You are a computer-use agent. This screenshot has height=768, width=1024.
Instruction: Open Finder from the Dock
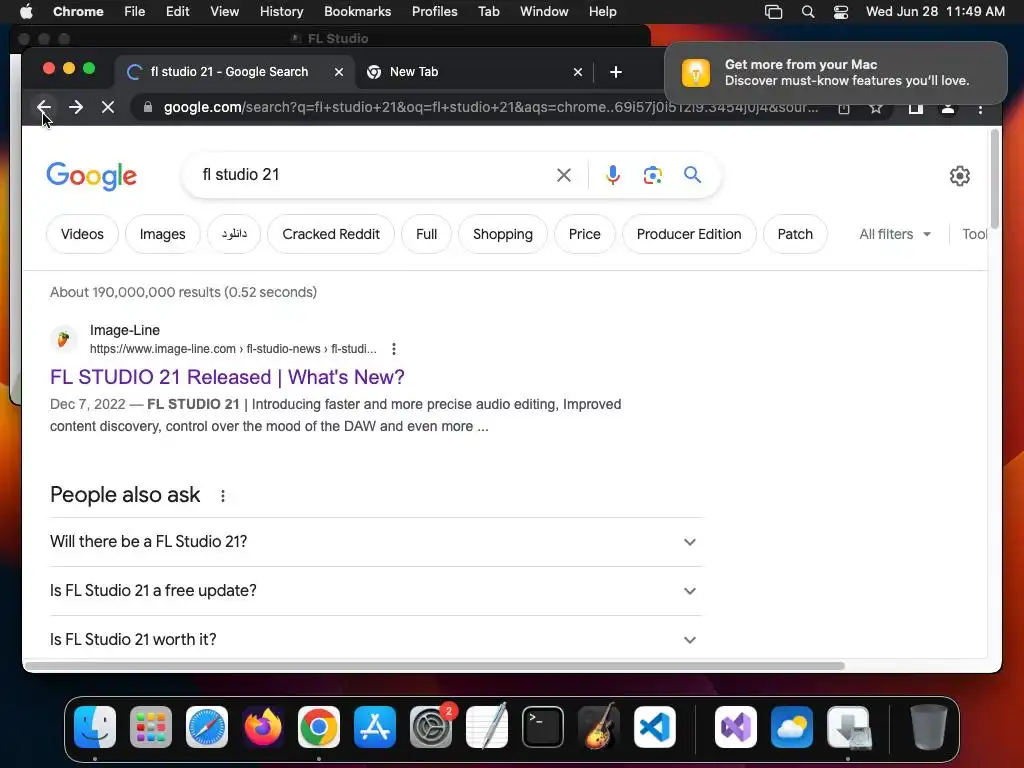coord(95,727)
